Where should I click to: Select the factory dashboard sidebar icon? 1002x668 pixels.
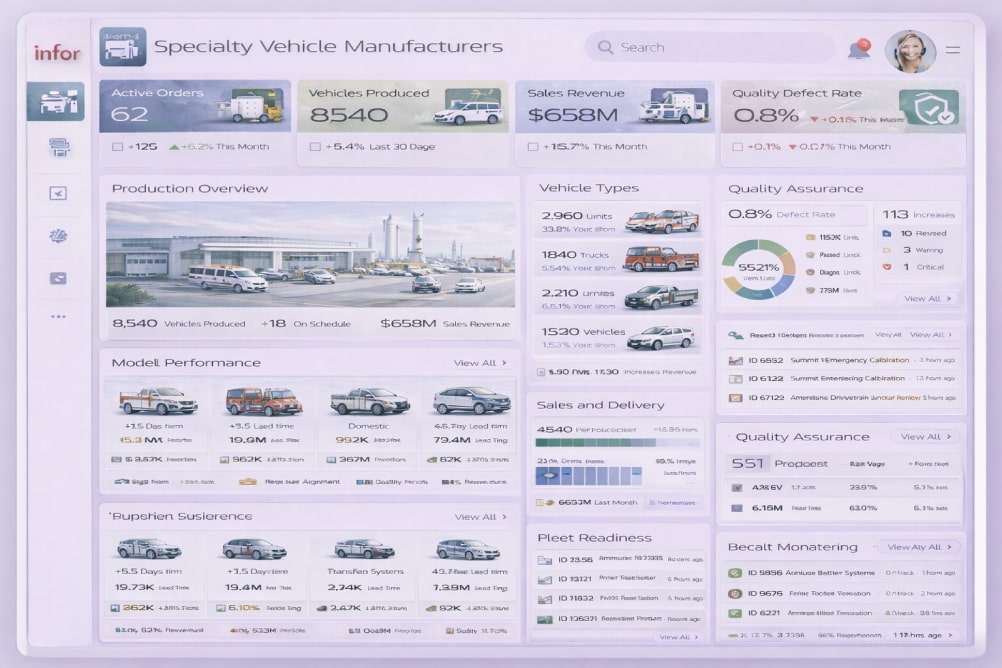coord(56,101)
